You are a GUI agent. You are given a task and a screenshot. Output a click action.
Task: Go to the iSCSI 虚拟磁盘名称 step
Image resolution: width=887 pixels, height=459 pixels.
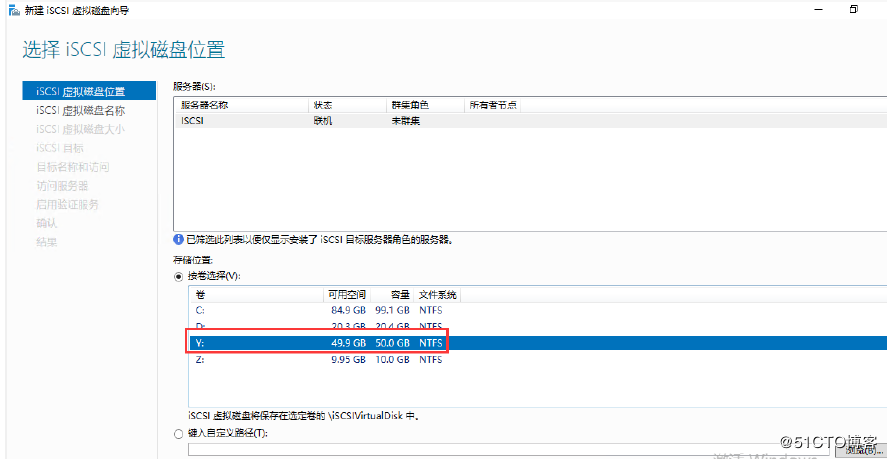coord(81,110)
